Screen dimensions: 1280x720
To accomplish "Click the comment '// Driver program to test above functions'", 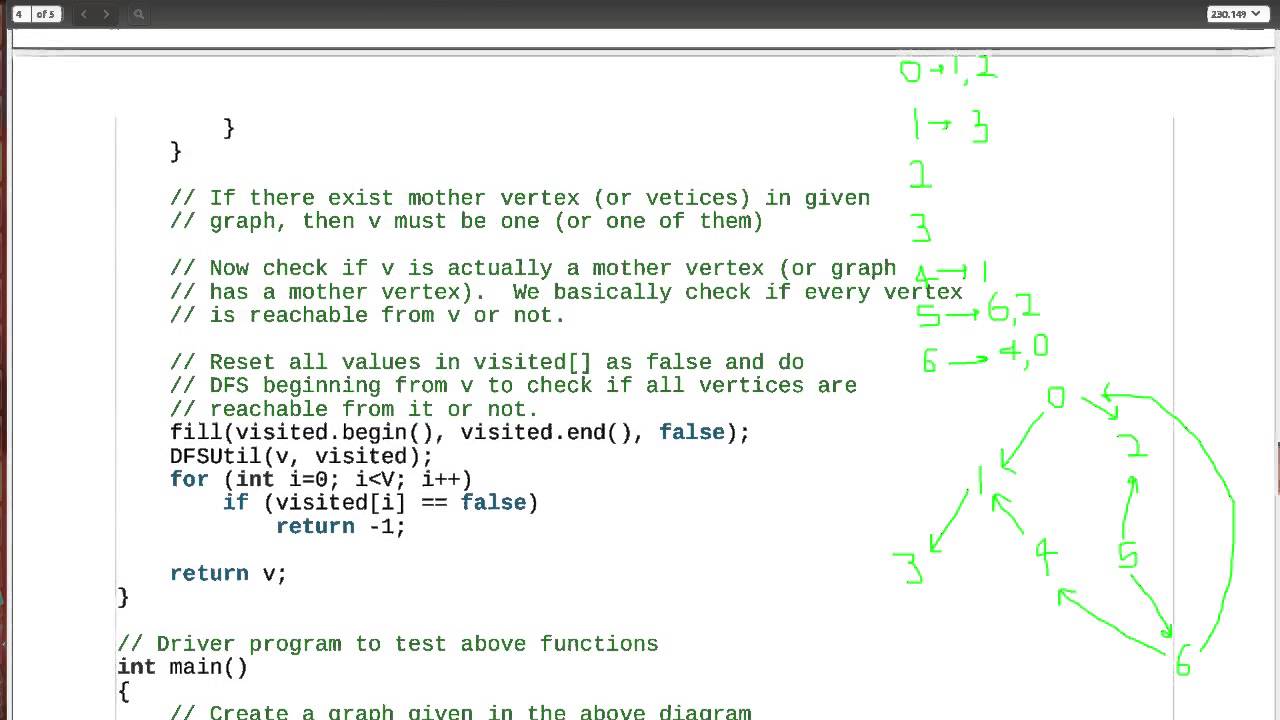I will pos(387,644).
